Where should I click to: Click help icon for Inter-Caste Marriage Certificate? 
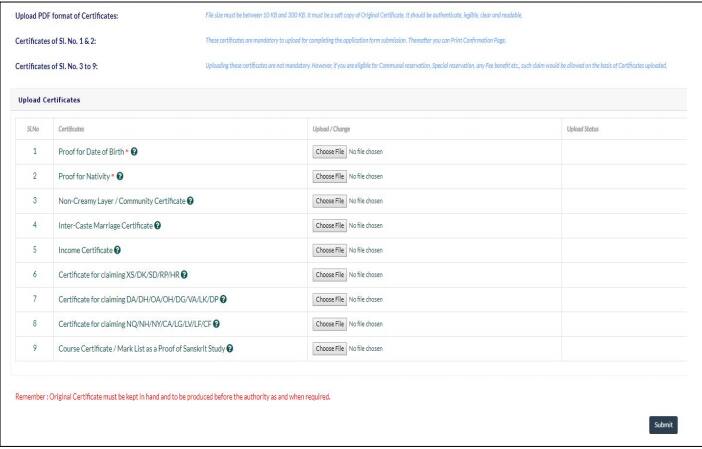(157, 225)
